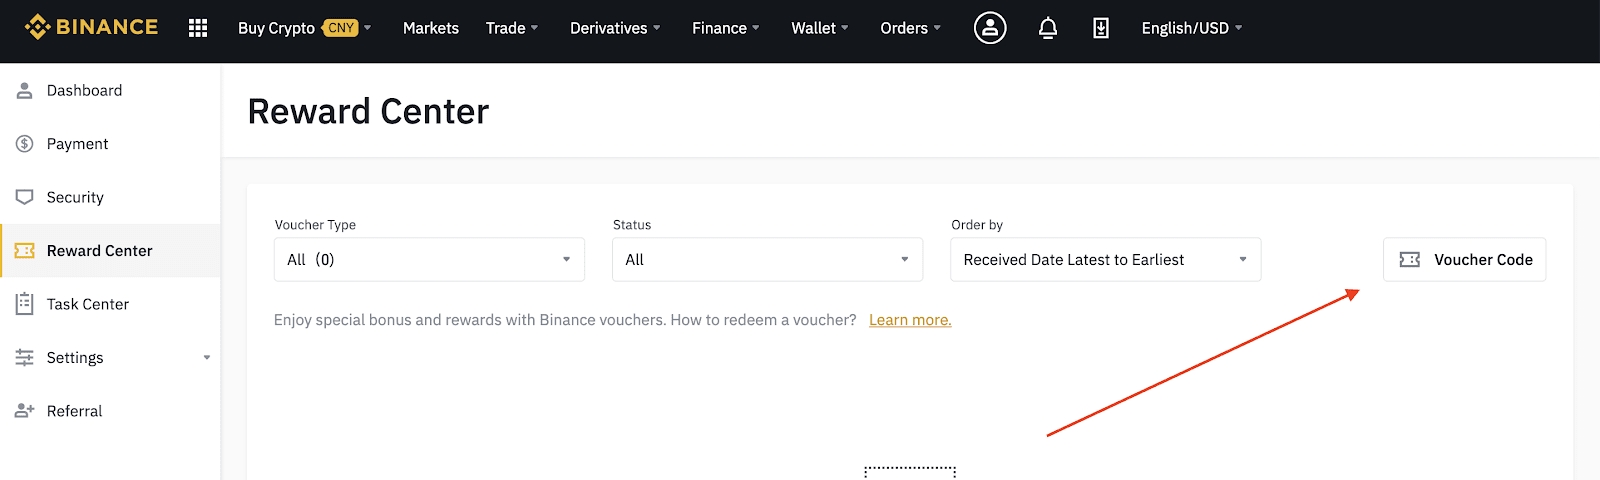Open the Markets page
Image resolution: width=1600 pixels, height=480 pixels.
pyautogui.click(x=430, y=28)
